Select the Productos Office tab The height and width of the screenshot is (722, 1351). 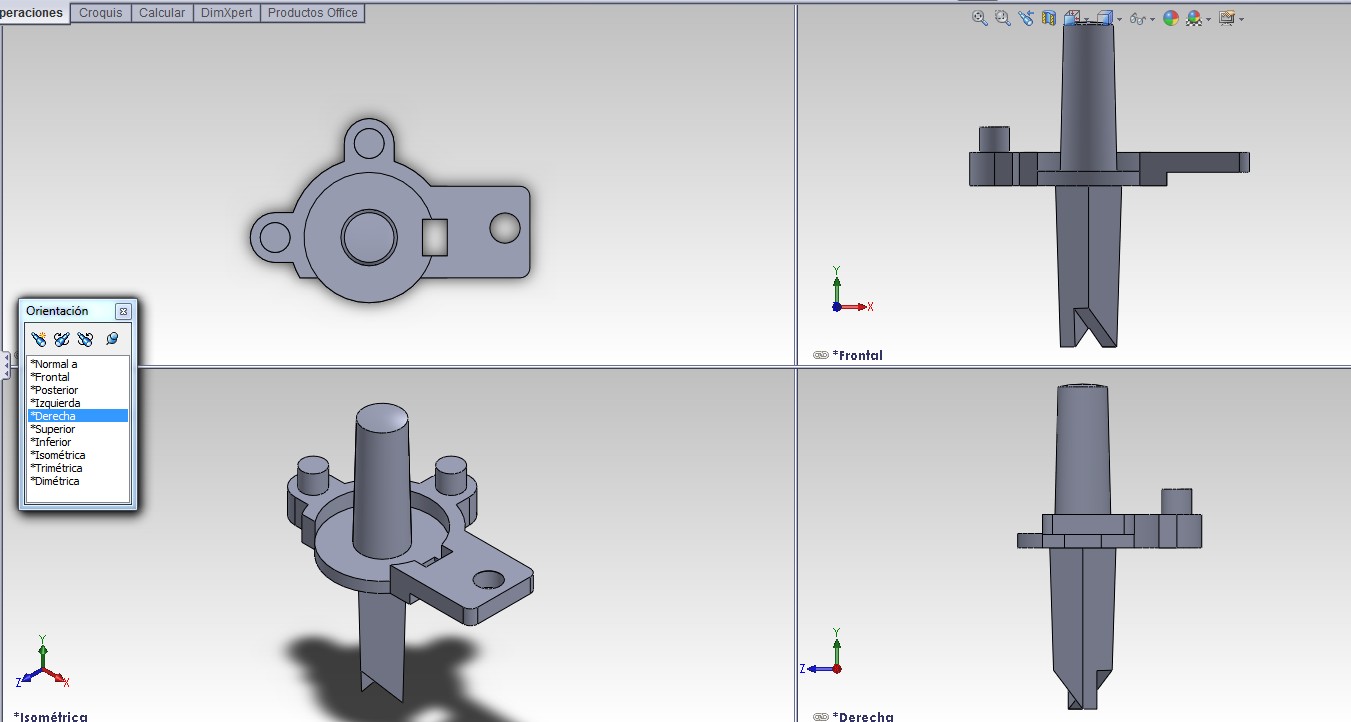[x=312, y=13]
